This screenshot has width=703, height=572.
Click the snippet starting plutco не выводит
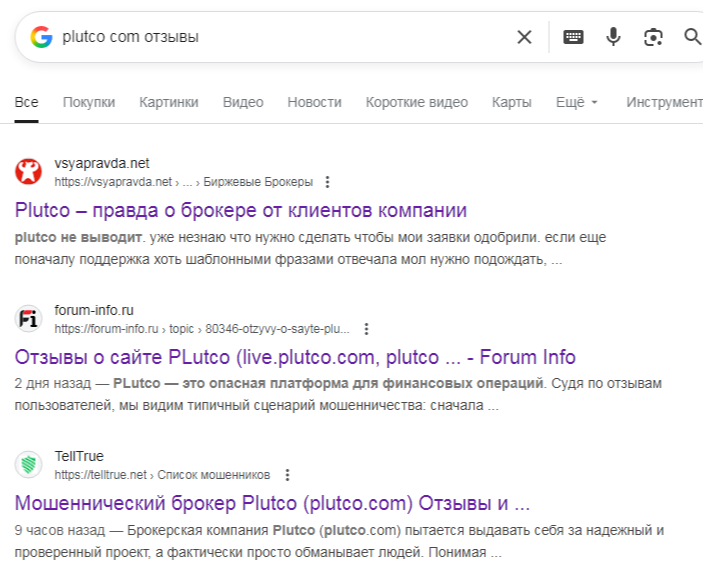310,248
